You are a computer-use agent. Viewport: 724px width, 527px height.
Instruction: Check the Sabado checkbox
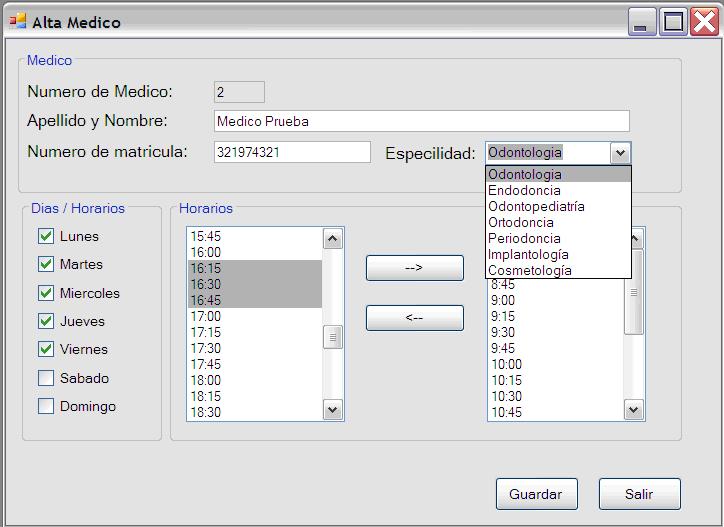click(46, 378)
